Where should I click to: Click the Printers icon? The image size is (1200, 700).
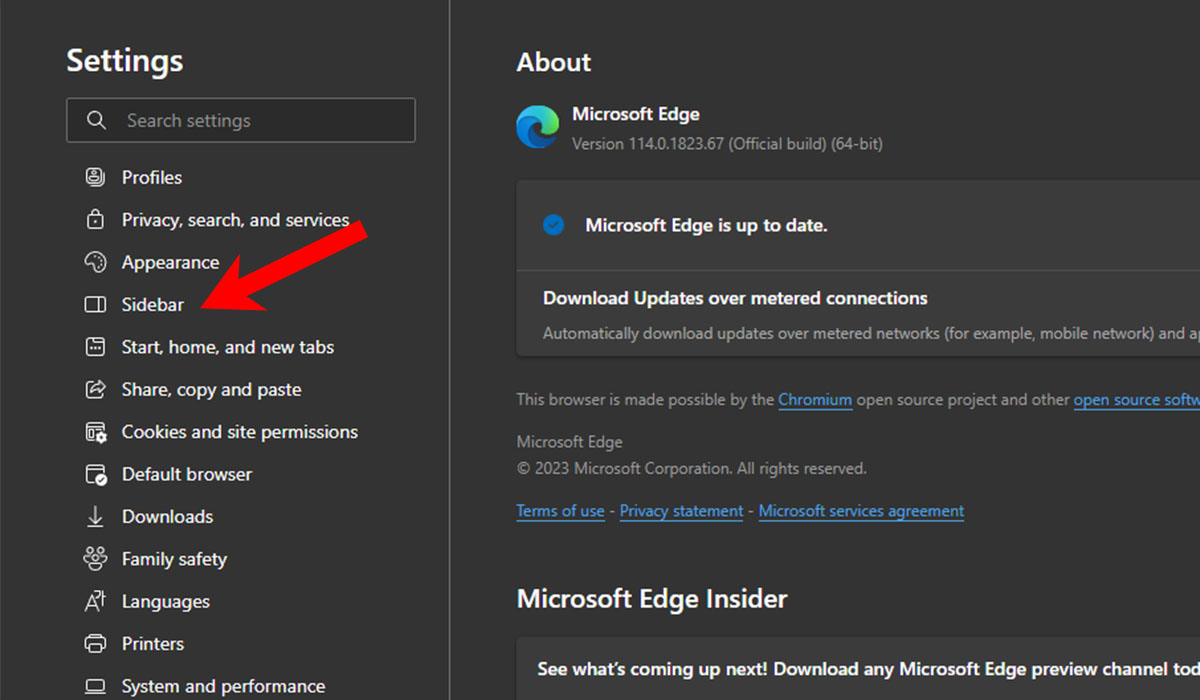point(95,643)
